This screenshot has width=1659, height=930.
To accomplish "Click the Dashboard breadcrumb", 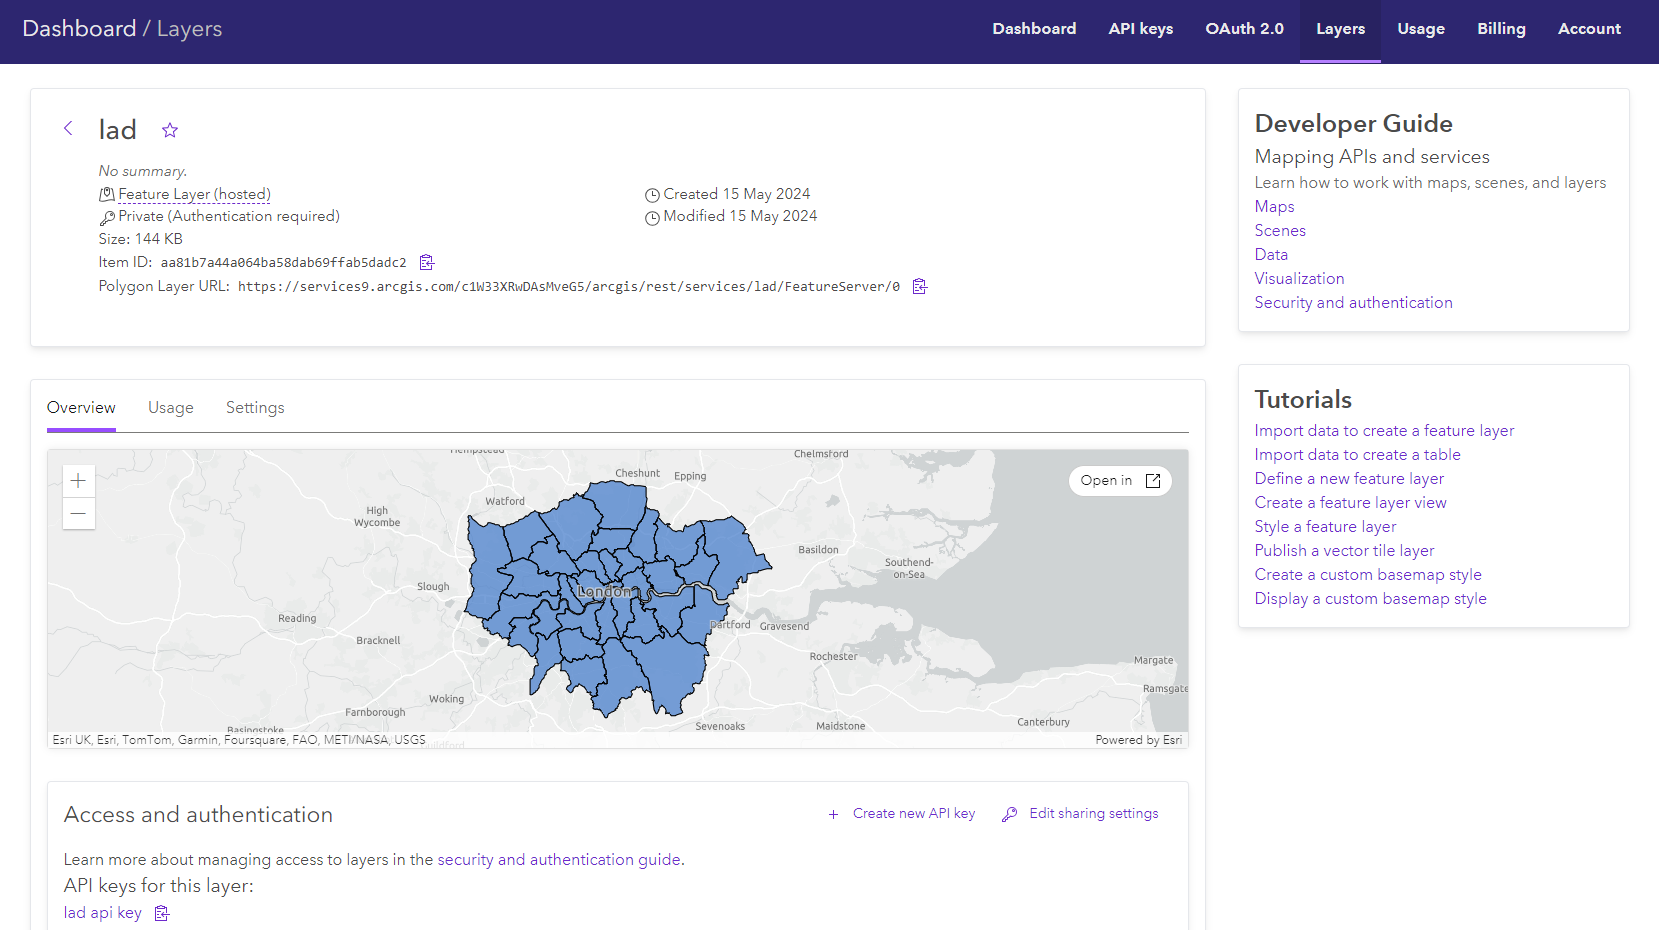I will [x=80, y=28].
